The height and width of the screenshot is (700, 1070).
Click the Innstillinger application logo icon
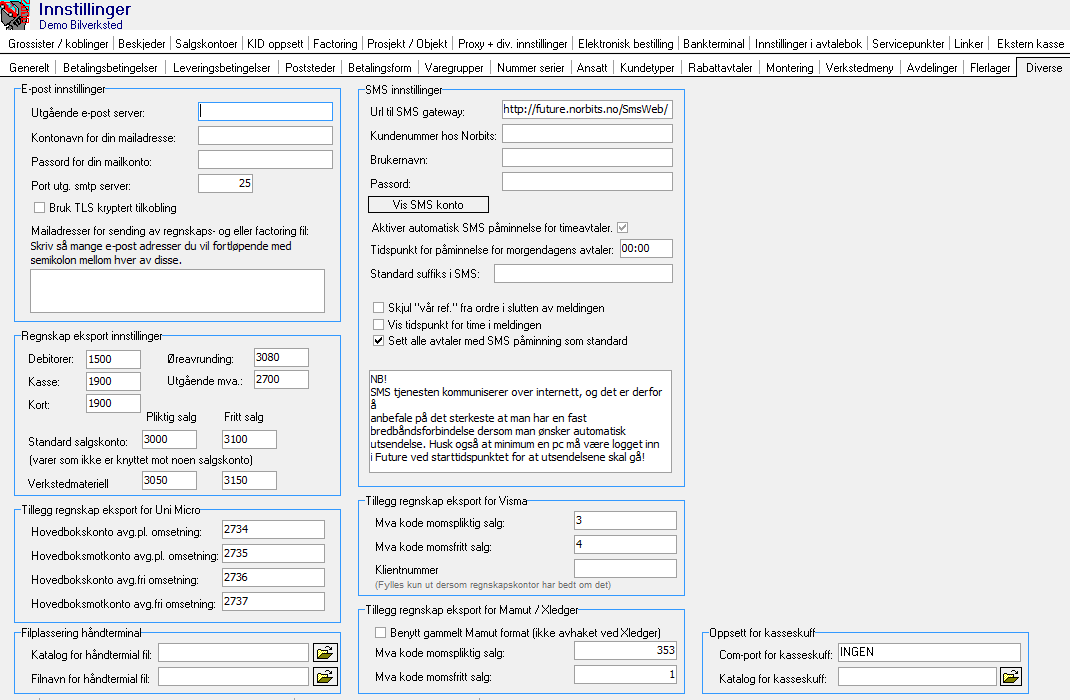point(17,16)
